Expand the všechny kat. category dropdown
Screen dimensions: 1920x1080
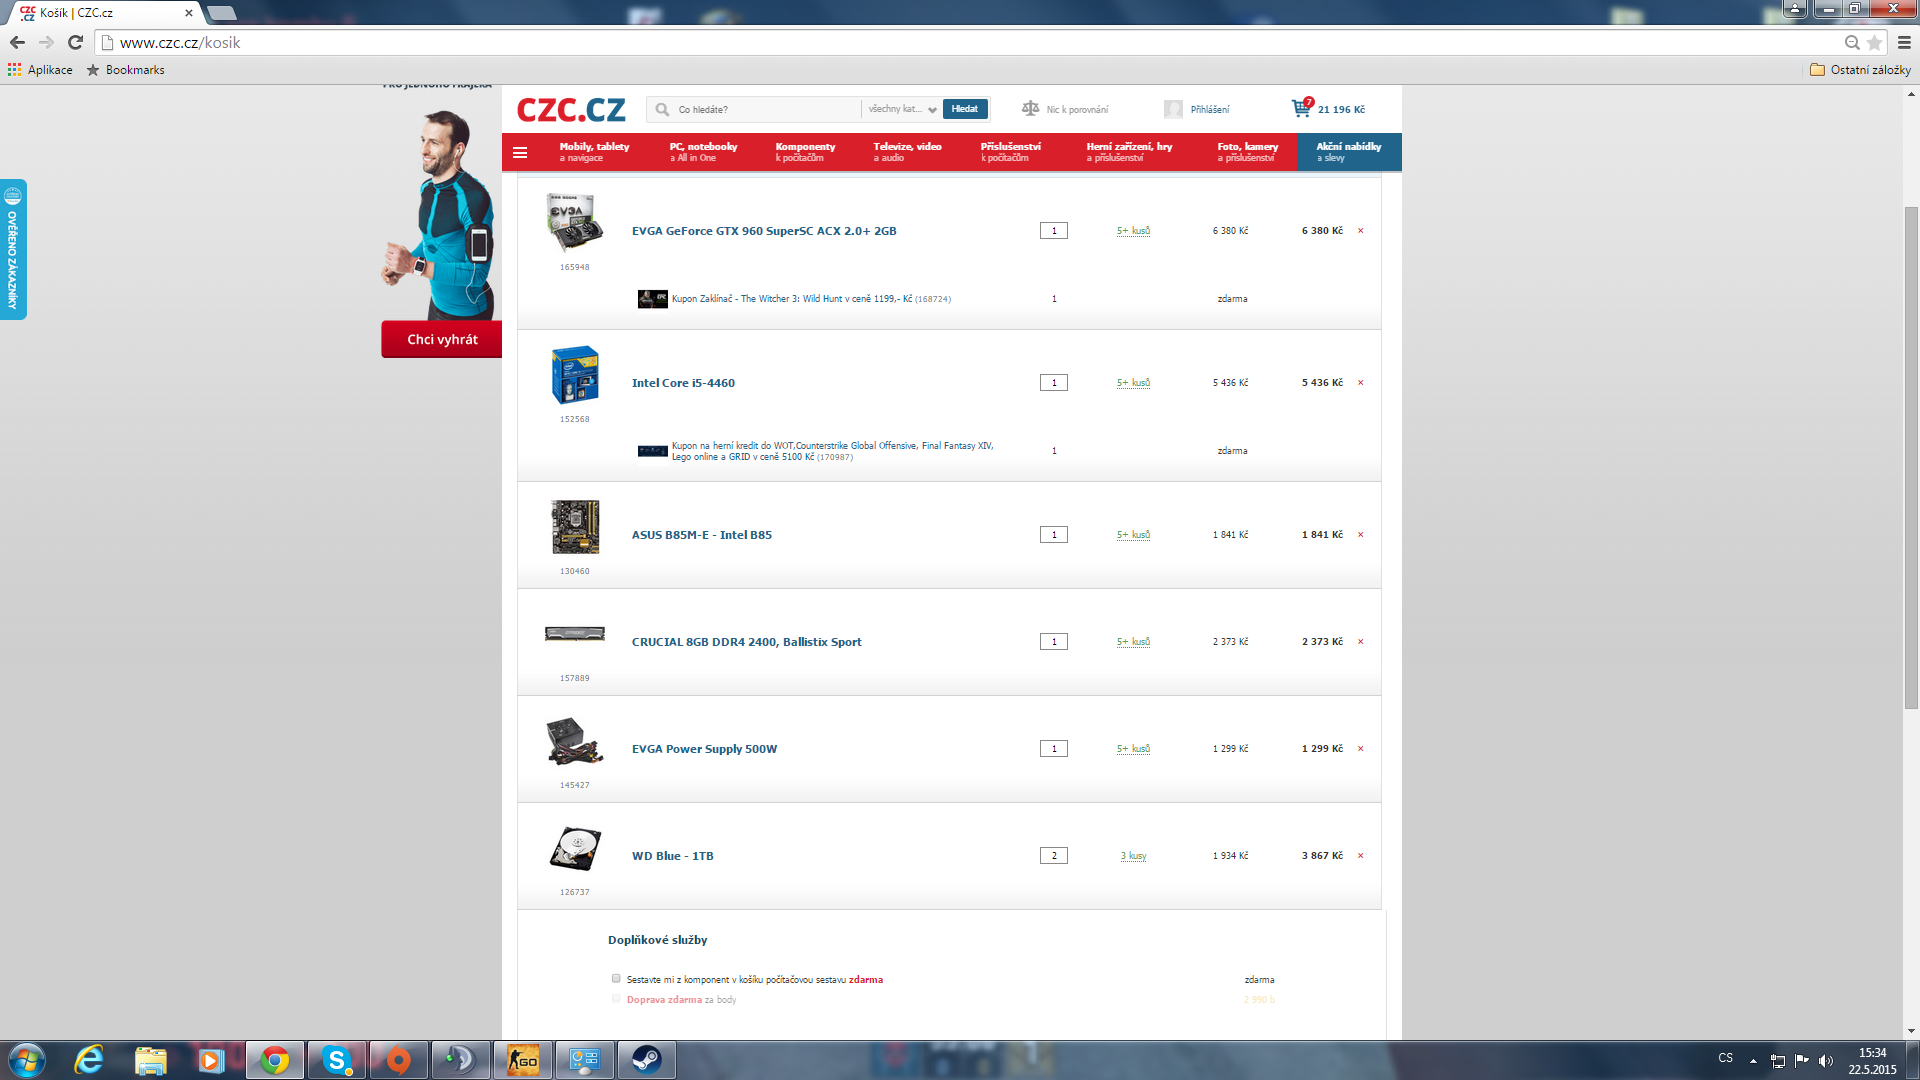[x=902, y=109]
